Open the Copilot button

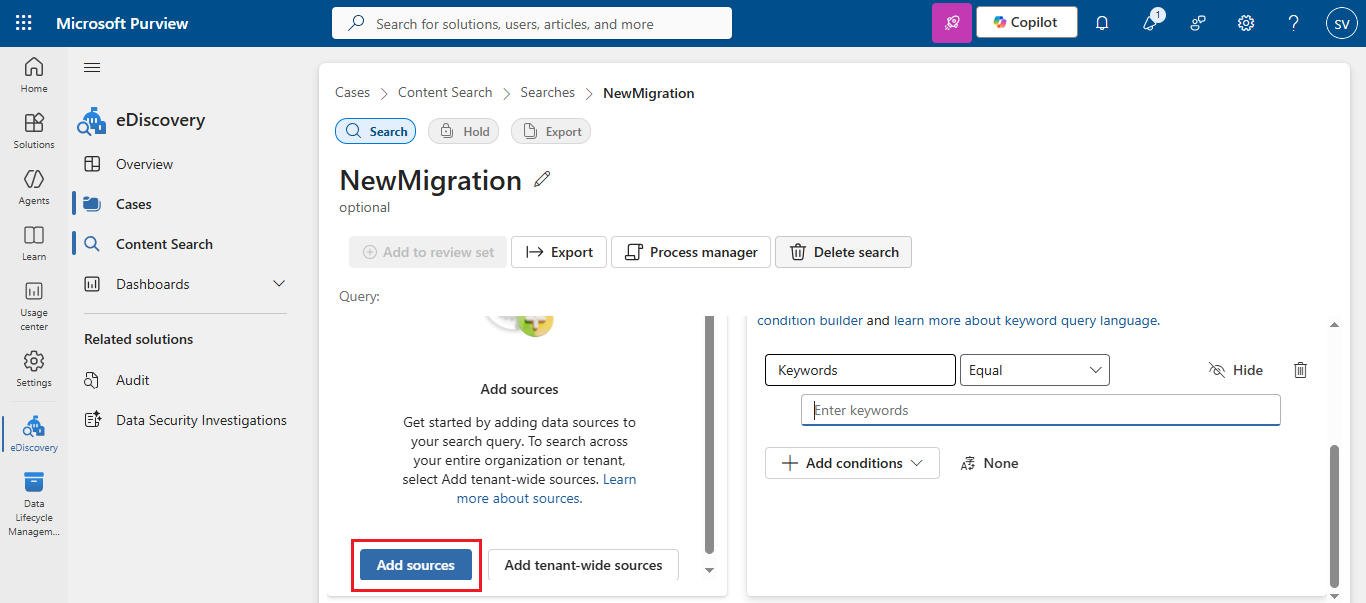point(1026,23)
